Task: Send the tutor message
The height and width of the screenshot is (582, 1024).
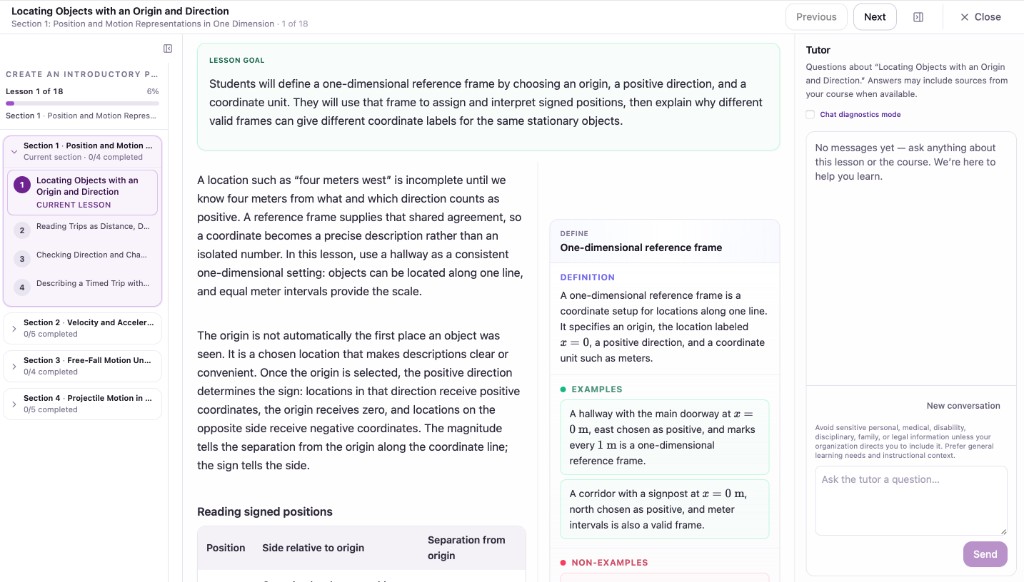Action: (x=985, y=554)
